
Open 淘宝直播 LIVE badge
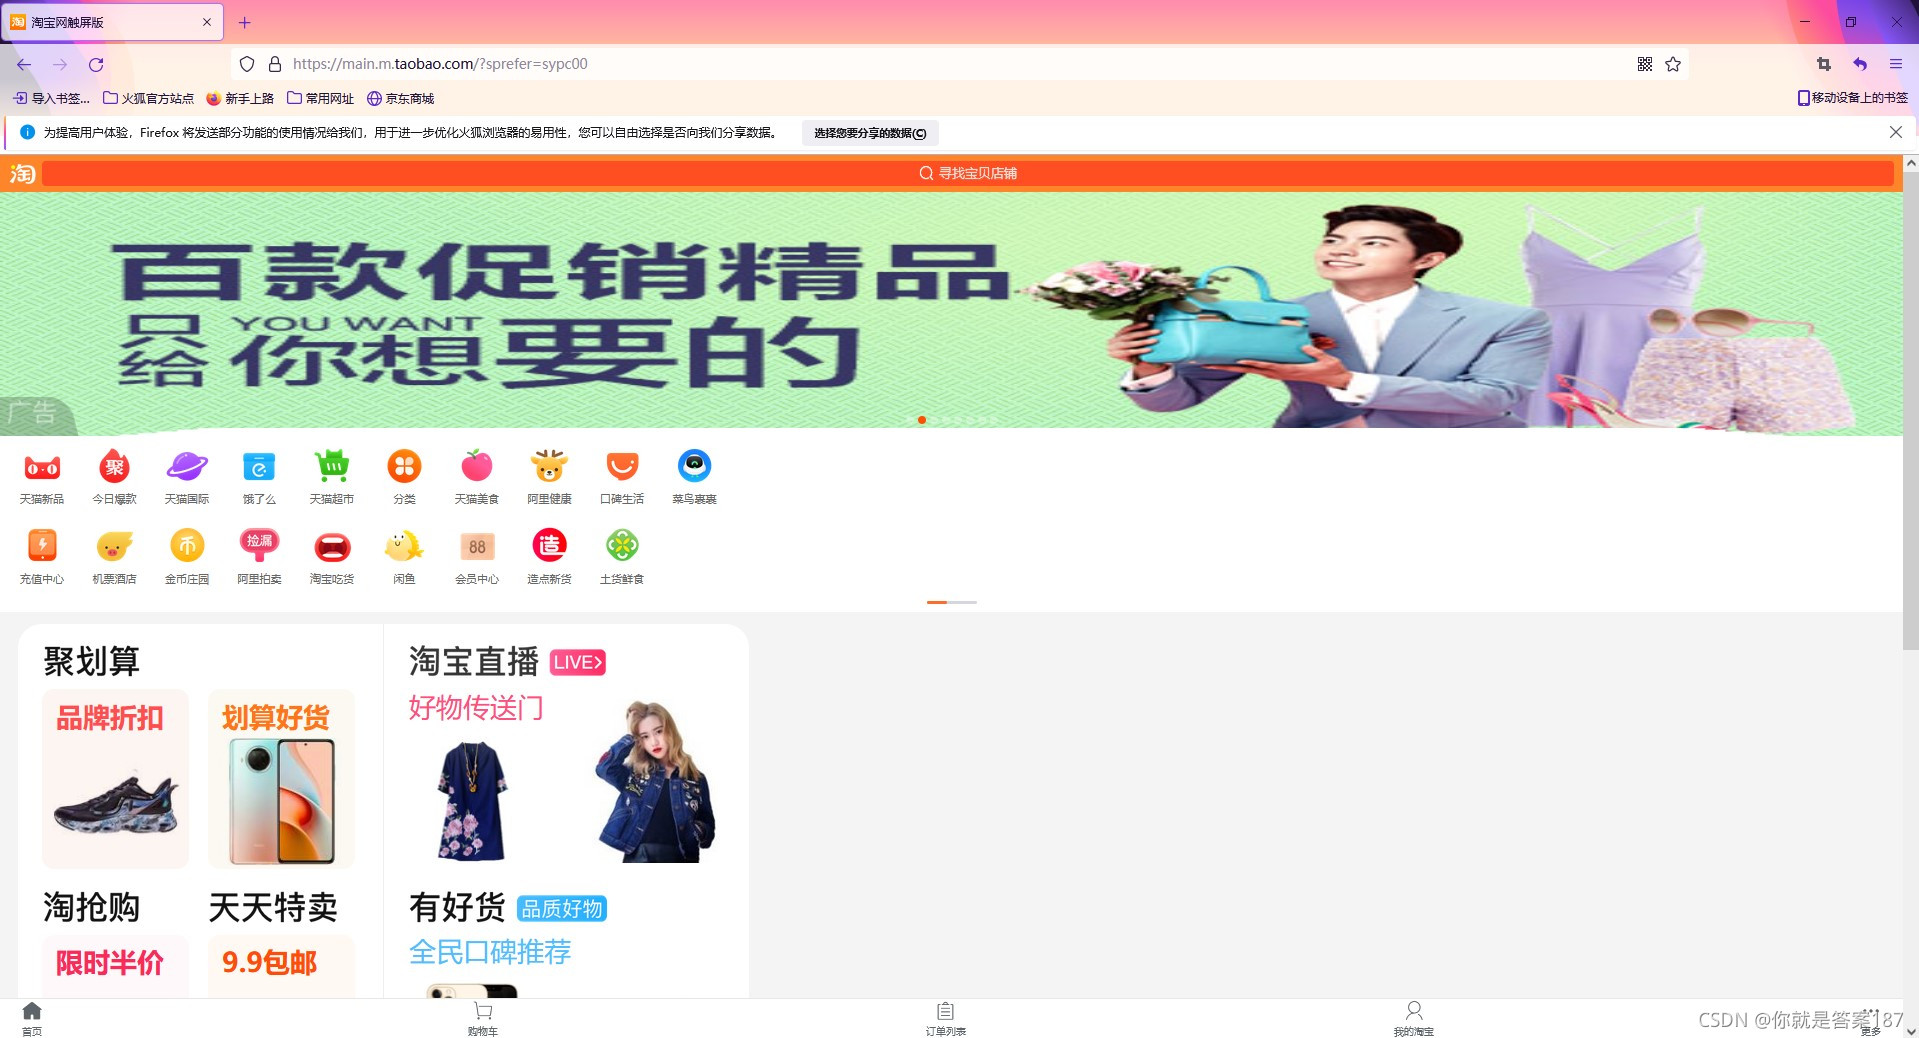tap(578, 662)
